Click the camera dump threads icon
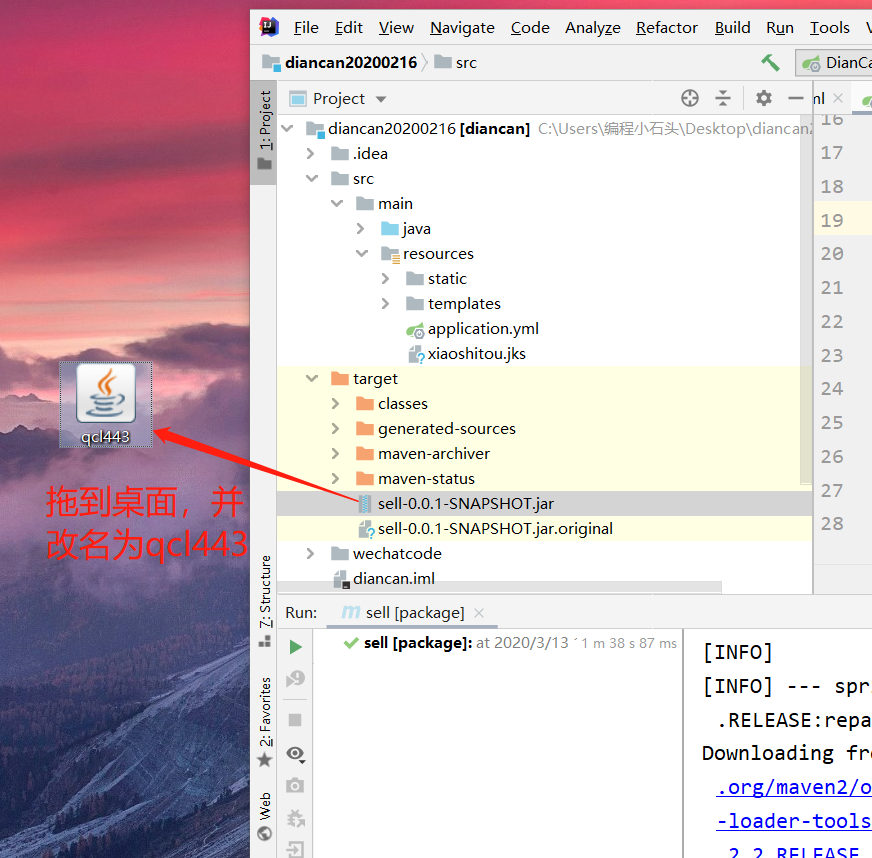The height and width of the screenshot is (858, 872). 295,785
